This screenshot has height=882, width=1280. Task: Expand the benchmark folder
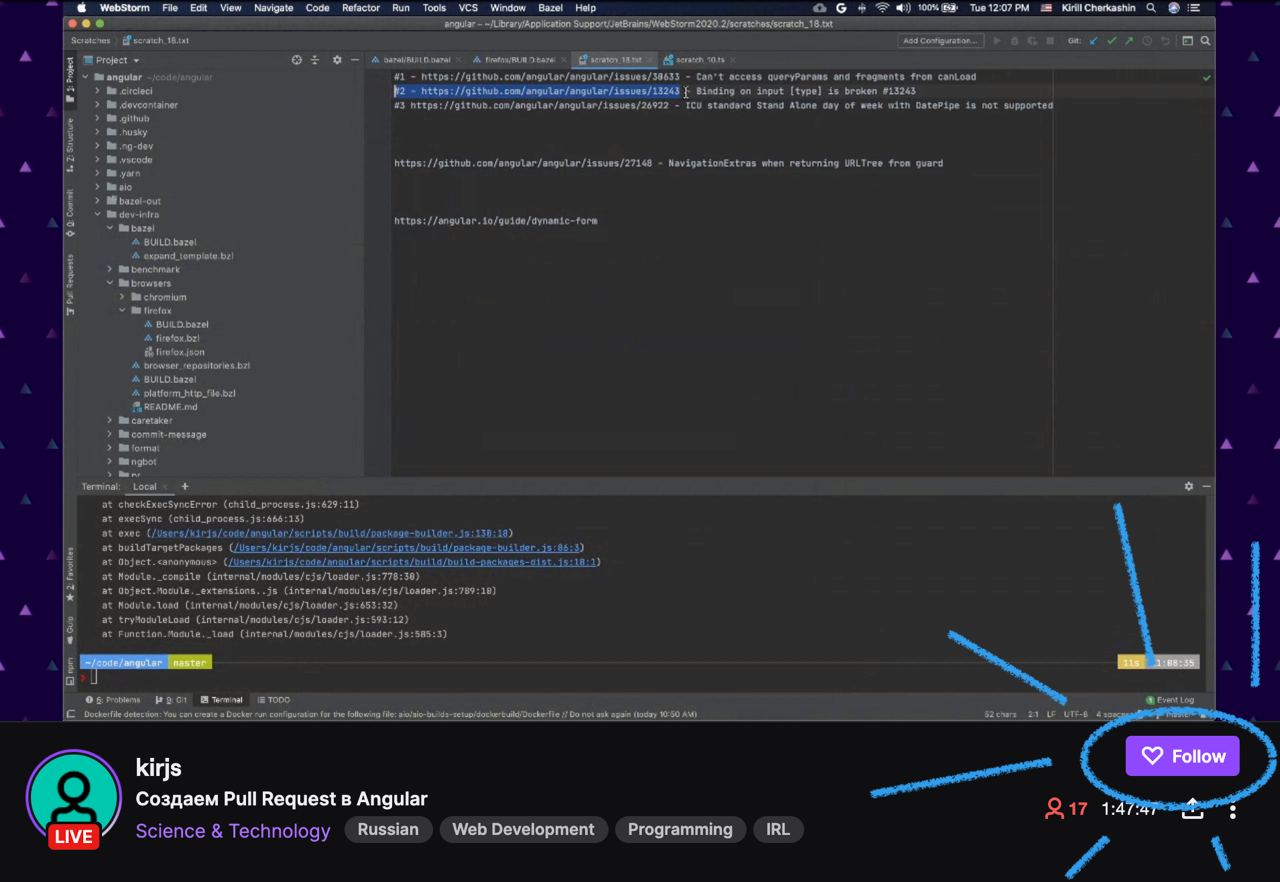tap(111, 269)
